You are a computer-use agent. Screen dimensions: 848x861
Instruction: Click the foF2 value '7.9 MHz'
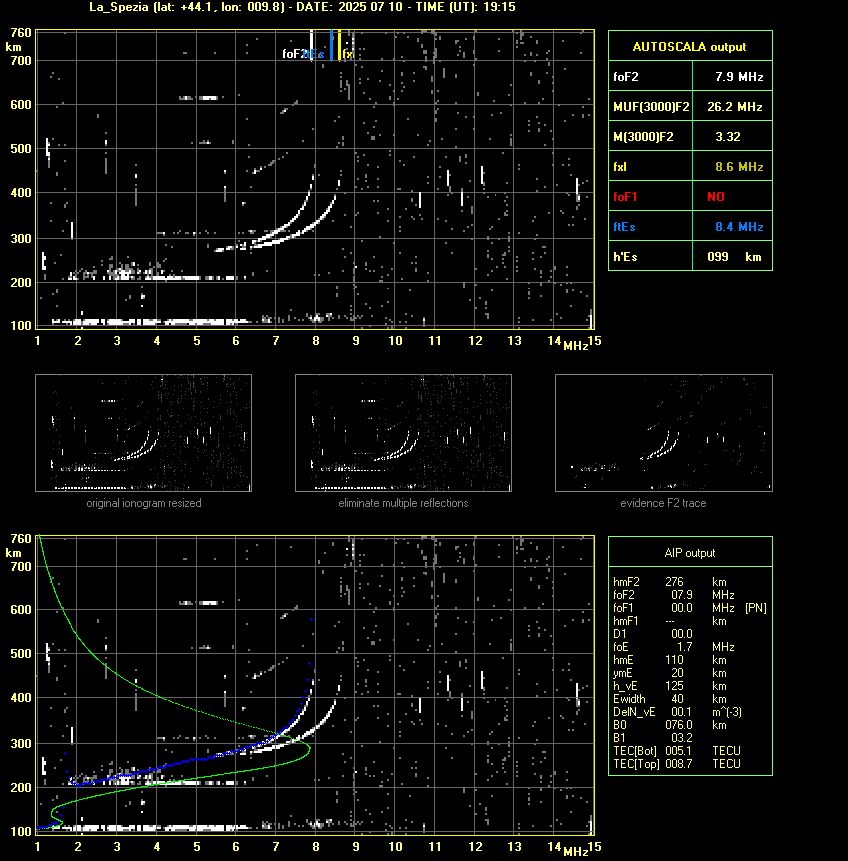tap(739, 77)
